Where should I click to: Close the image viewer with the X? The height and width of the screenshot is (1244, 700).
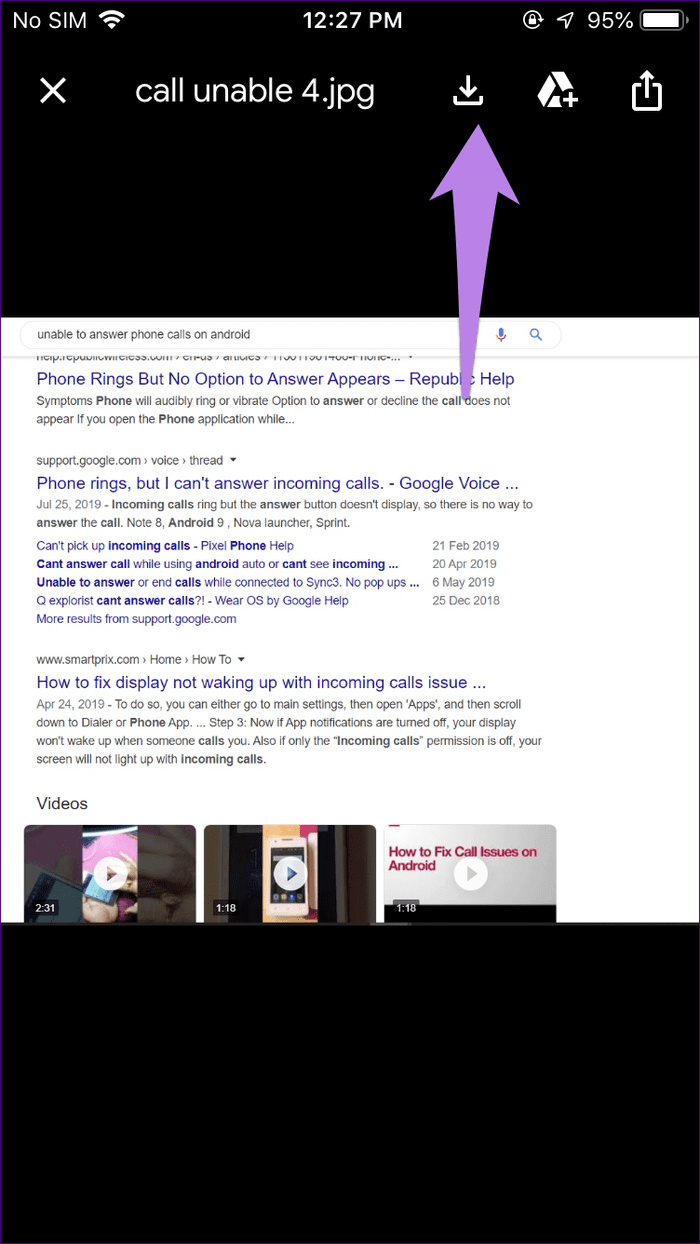(x=53, y=91)
